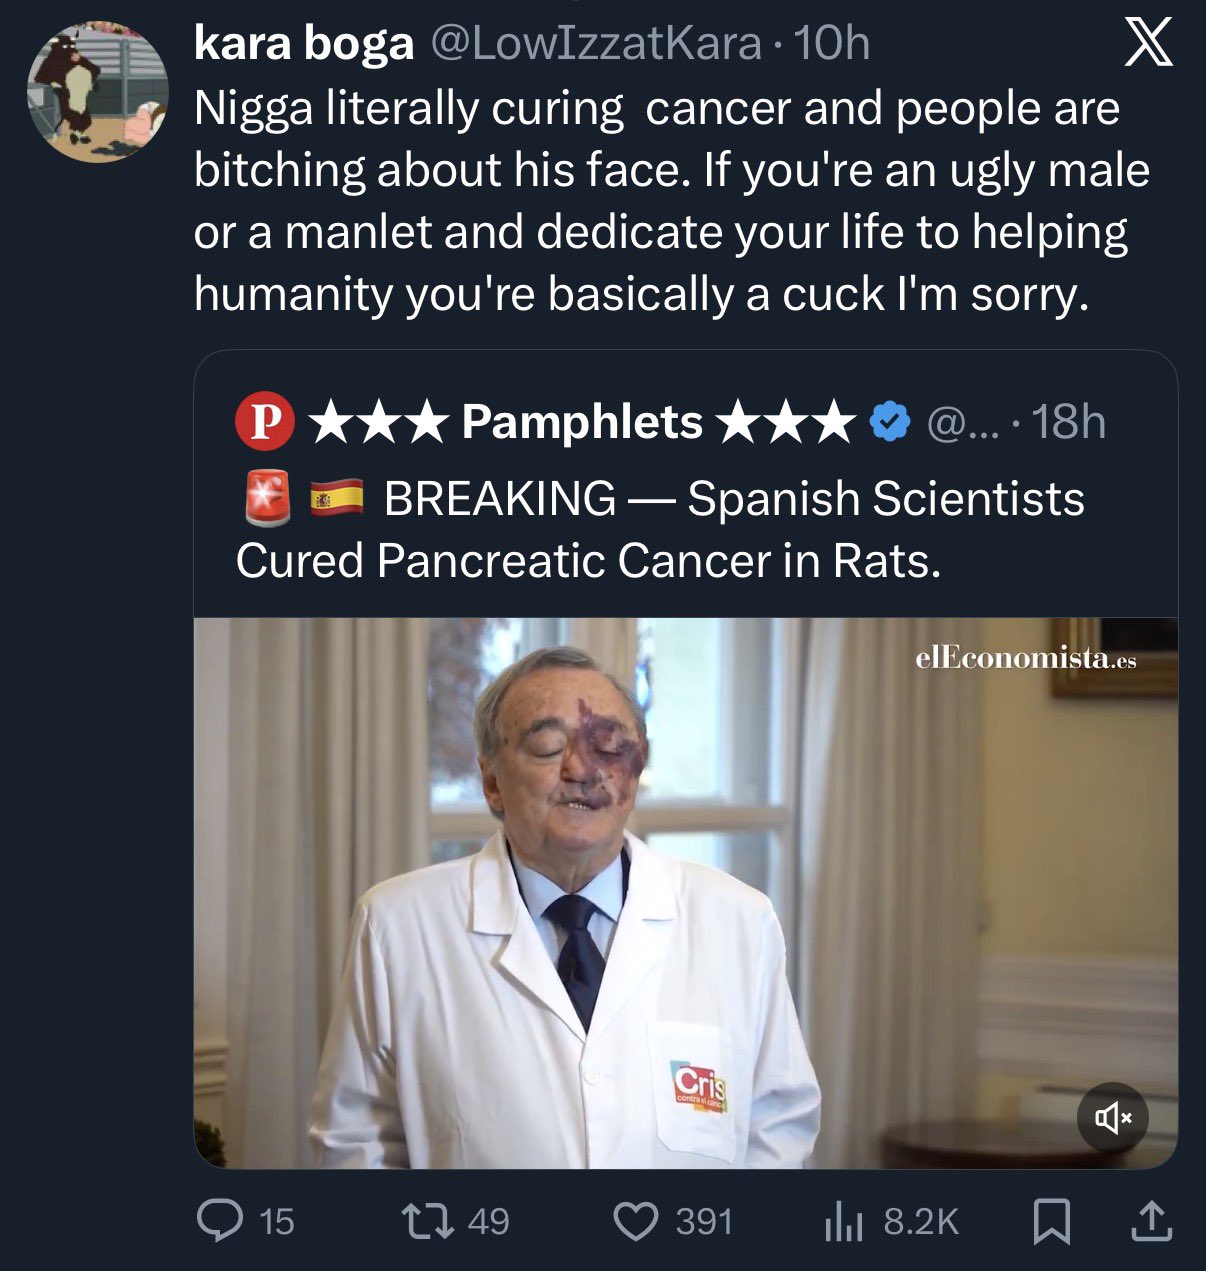The width and height of the screenshot is (1206, 1271).
Task: Open the Pamphlets account name
Action: click(x=582, y=422)
